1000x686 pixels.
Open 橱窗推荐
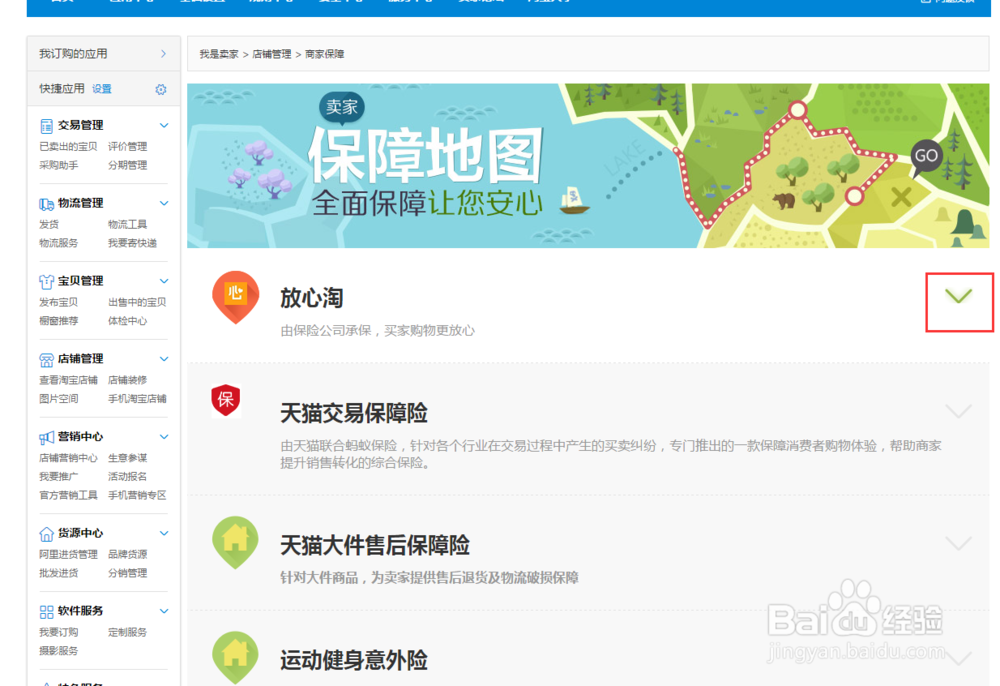coord(58,321)
